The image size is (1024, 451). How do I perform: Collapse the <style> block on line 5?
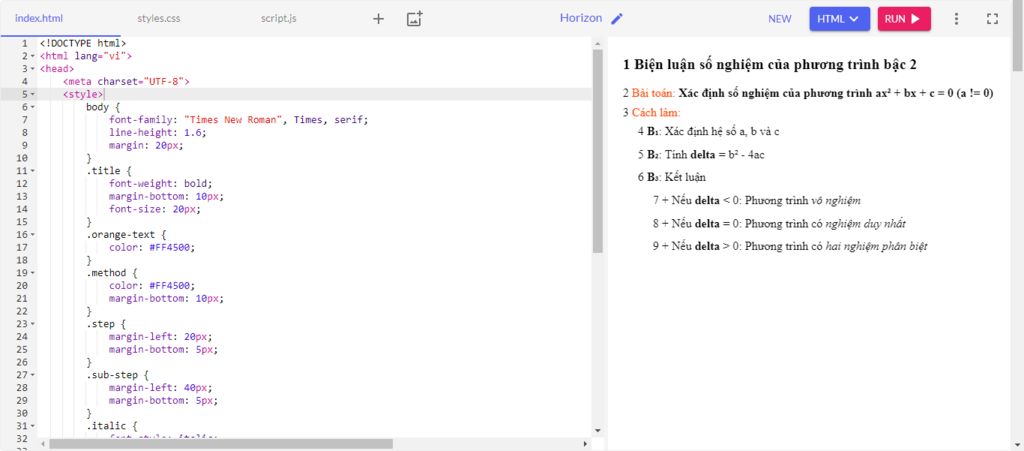coord(33,94)
